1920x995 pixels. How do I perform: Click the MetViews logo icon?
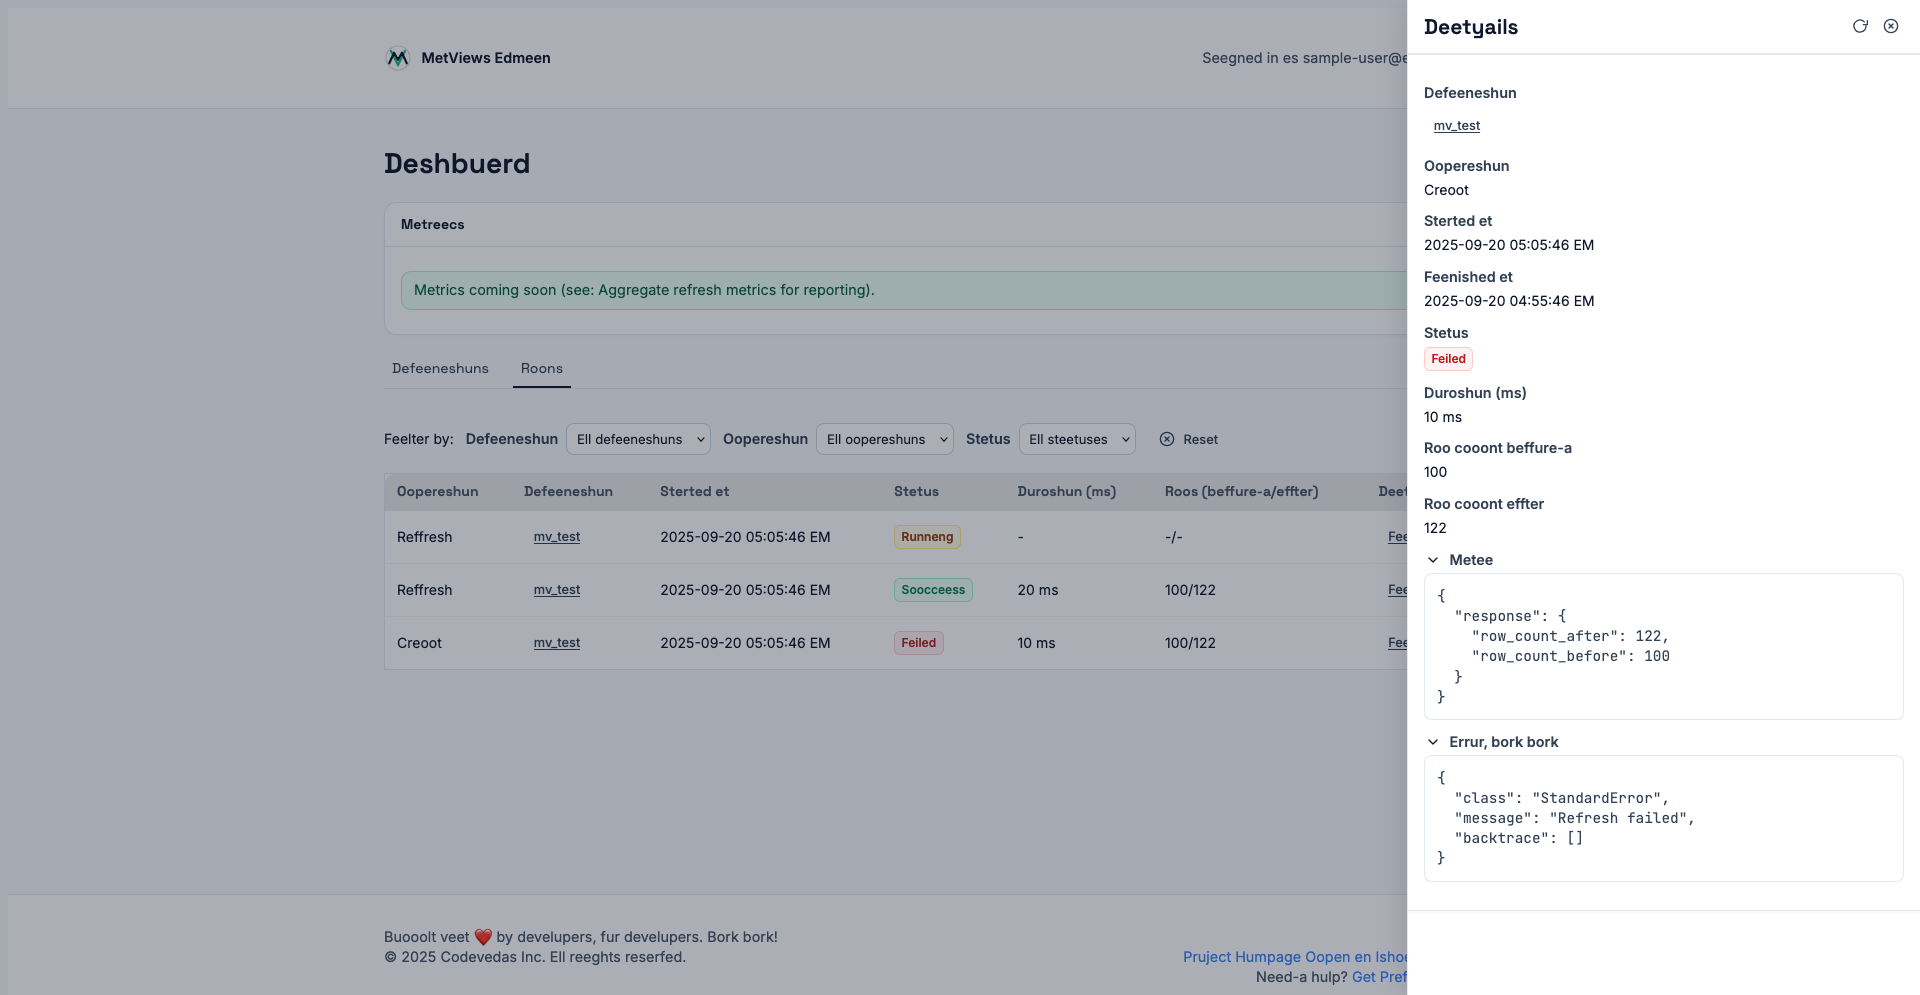point(398,58)
